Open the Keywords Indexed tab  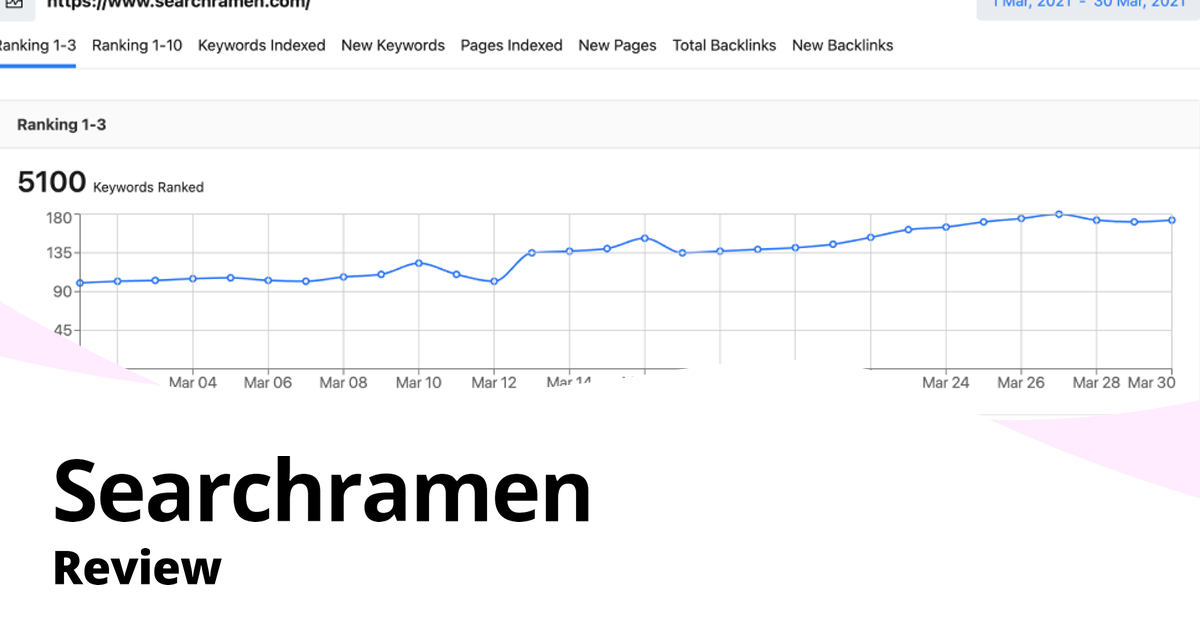[261, 45]
